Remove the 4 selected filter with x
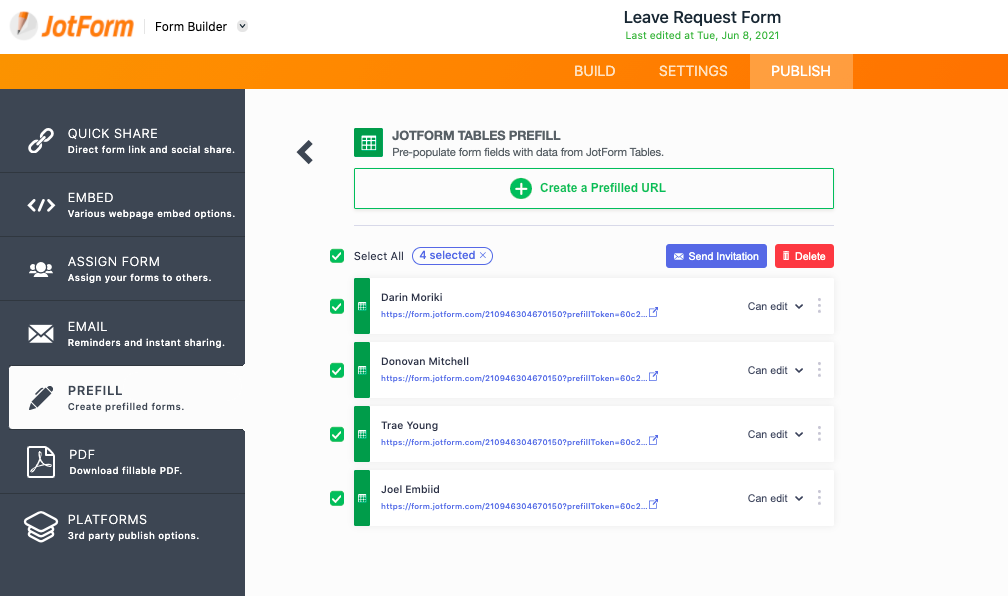 click(483, 256)
